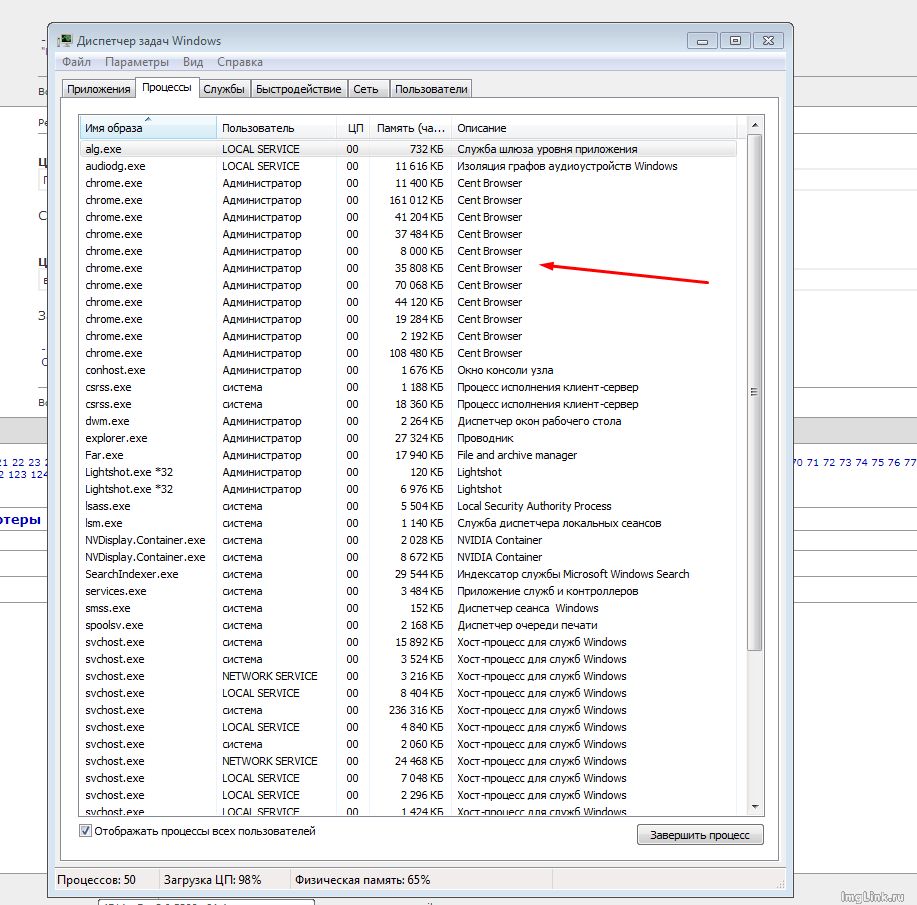This screenshot has height=905, width=917.
Task: Click the Завершить процесс button
Action: click(x=700, y=835)
